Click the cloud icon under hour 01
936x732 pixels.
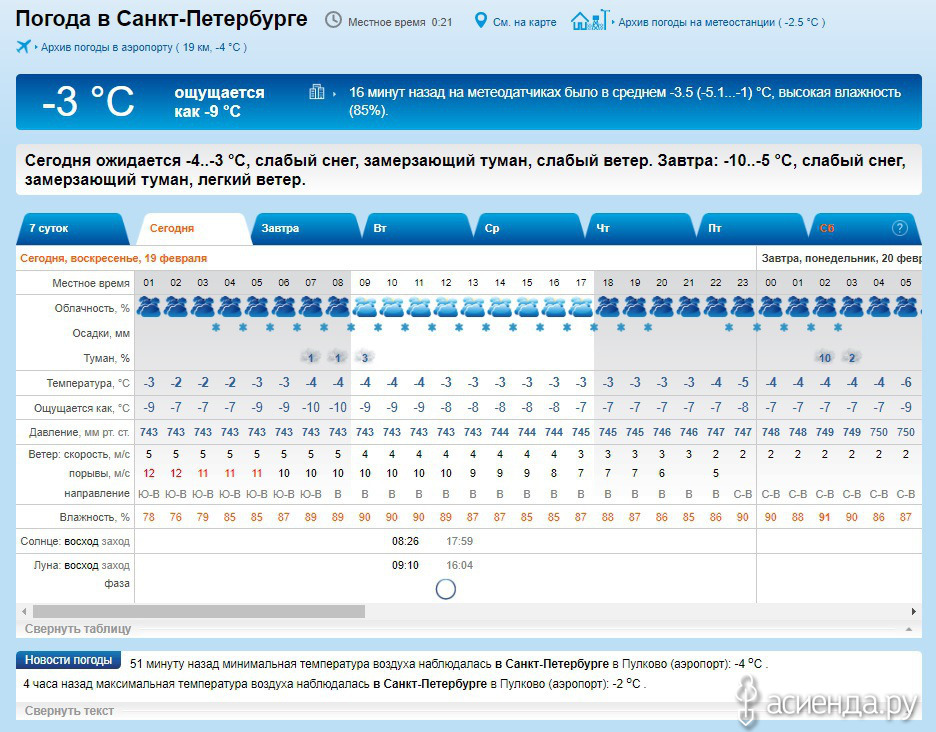click(149, 307)
